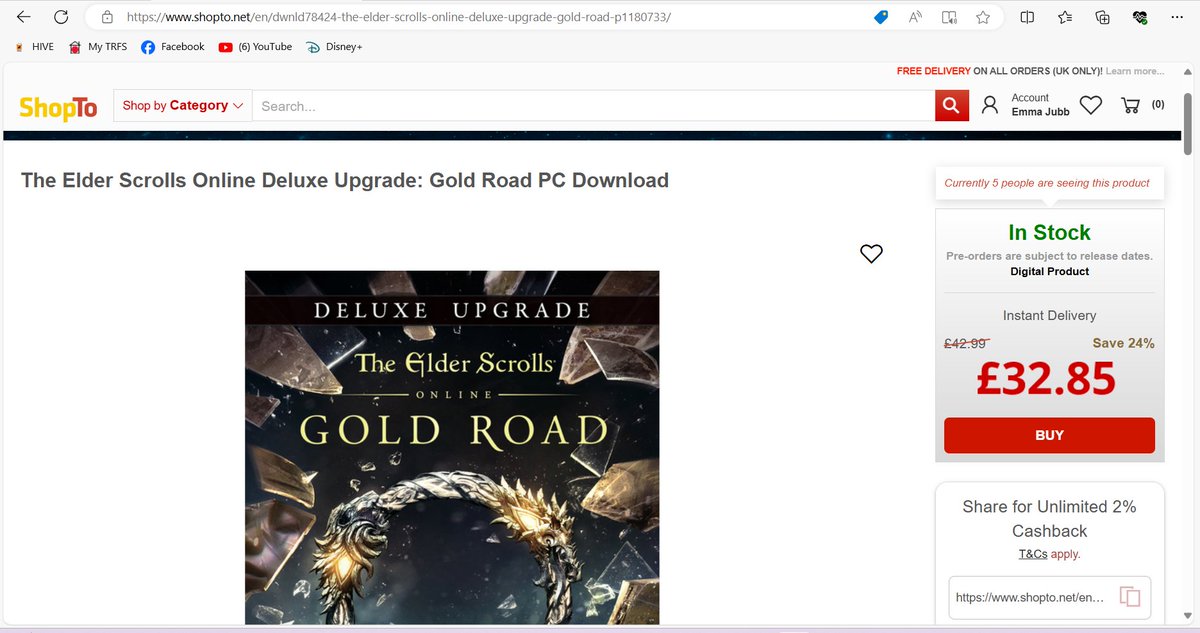Open the browser essentials heart icon
The width and height of the screenshot is (1200, 633).
click(1139, 17)
